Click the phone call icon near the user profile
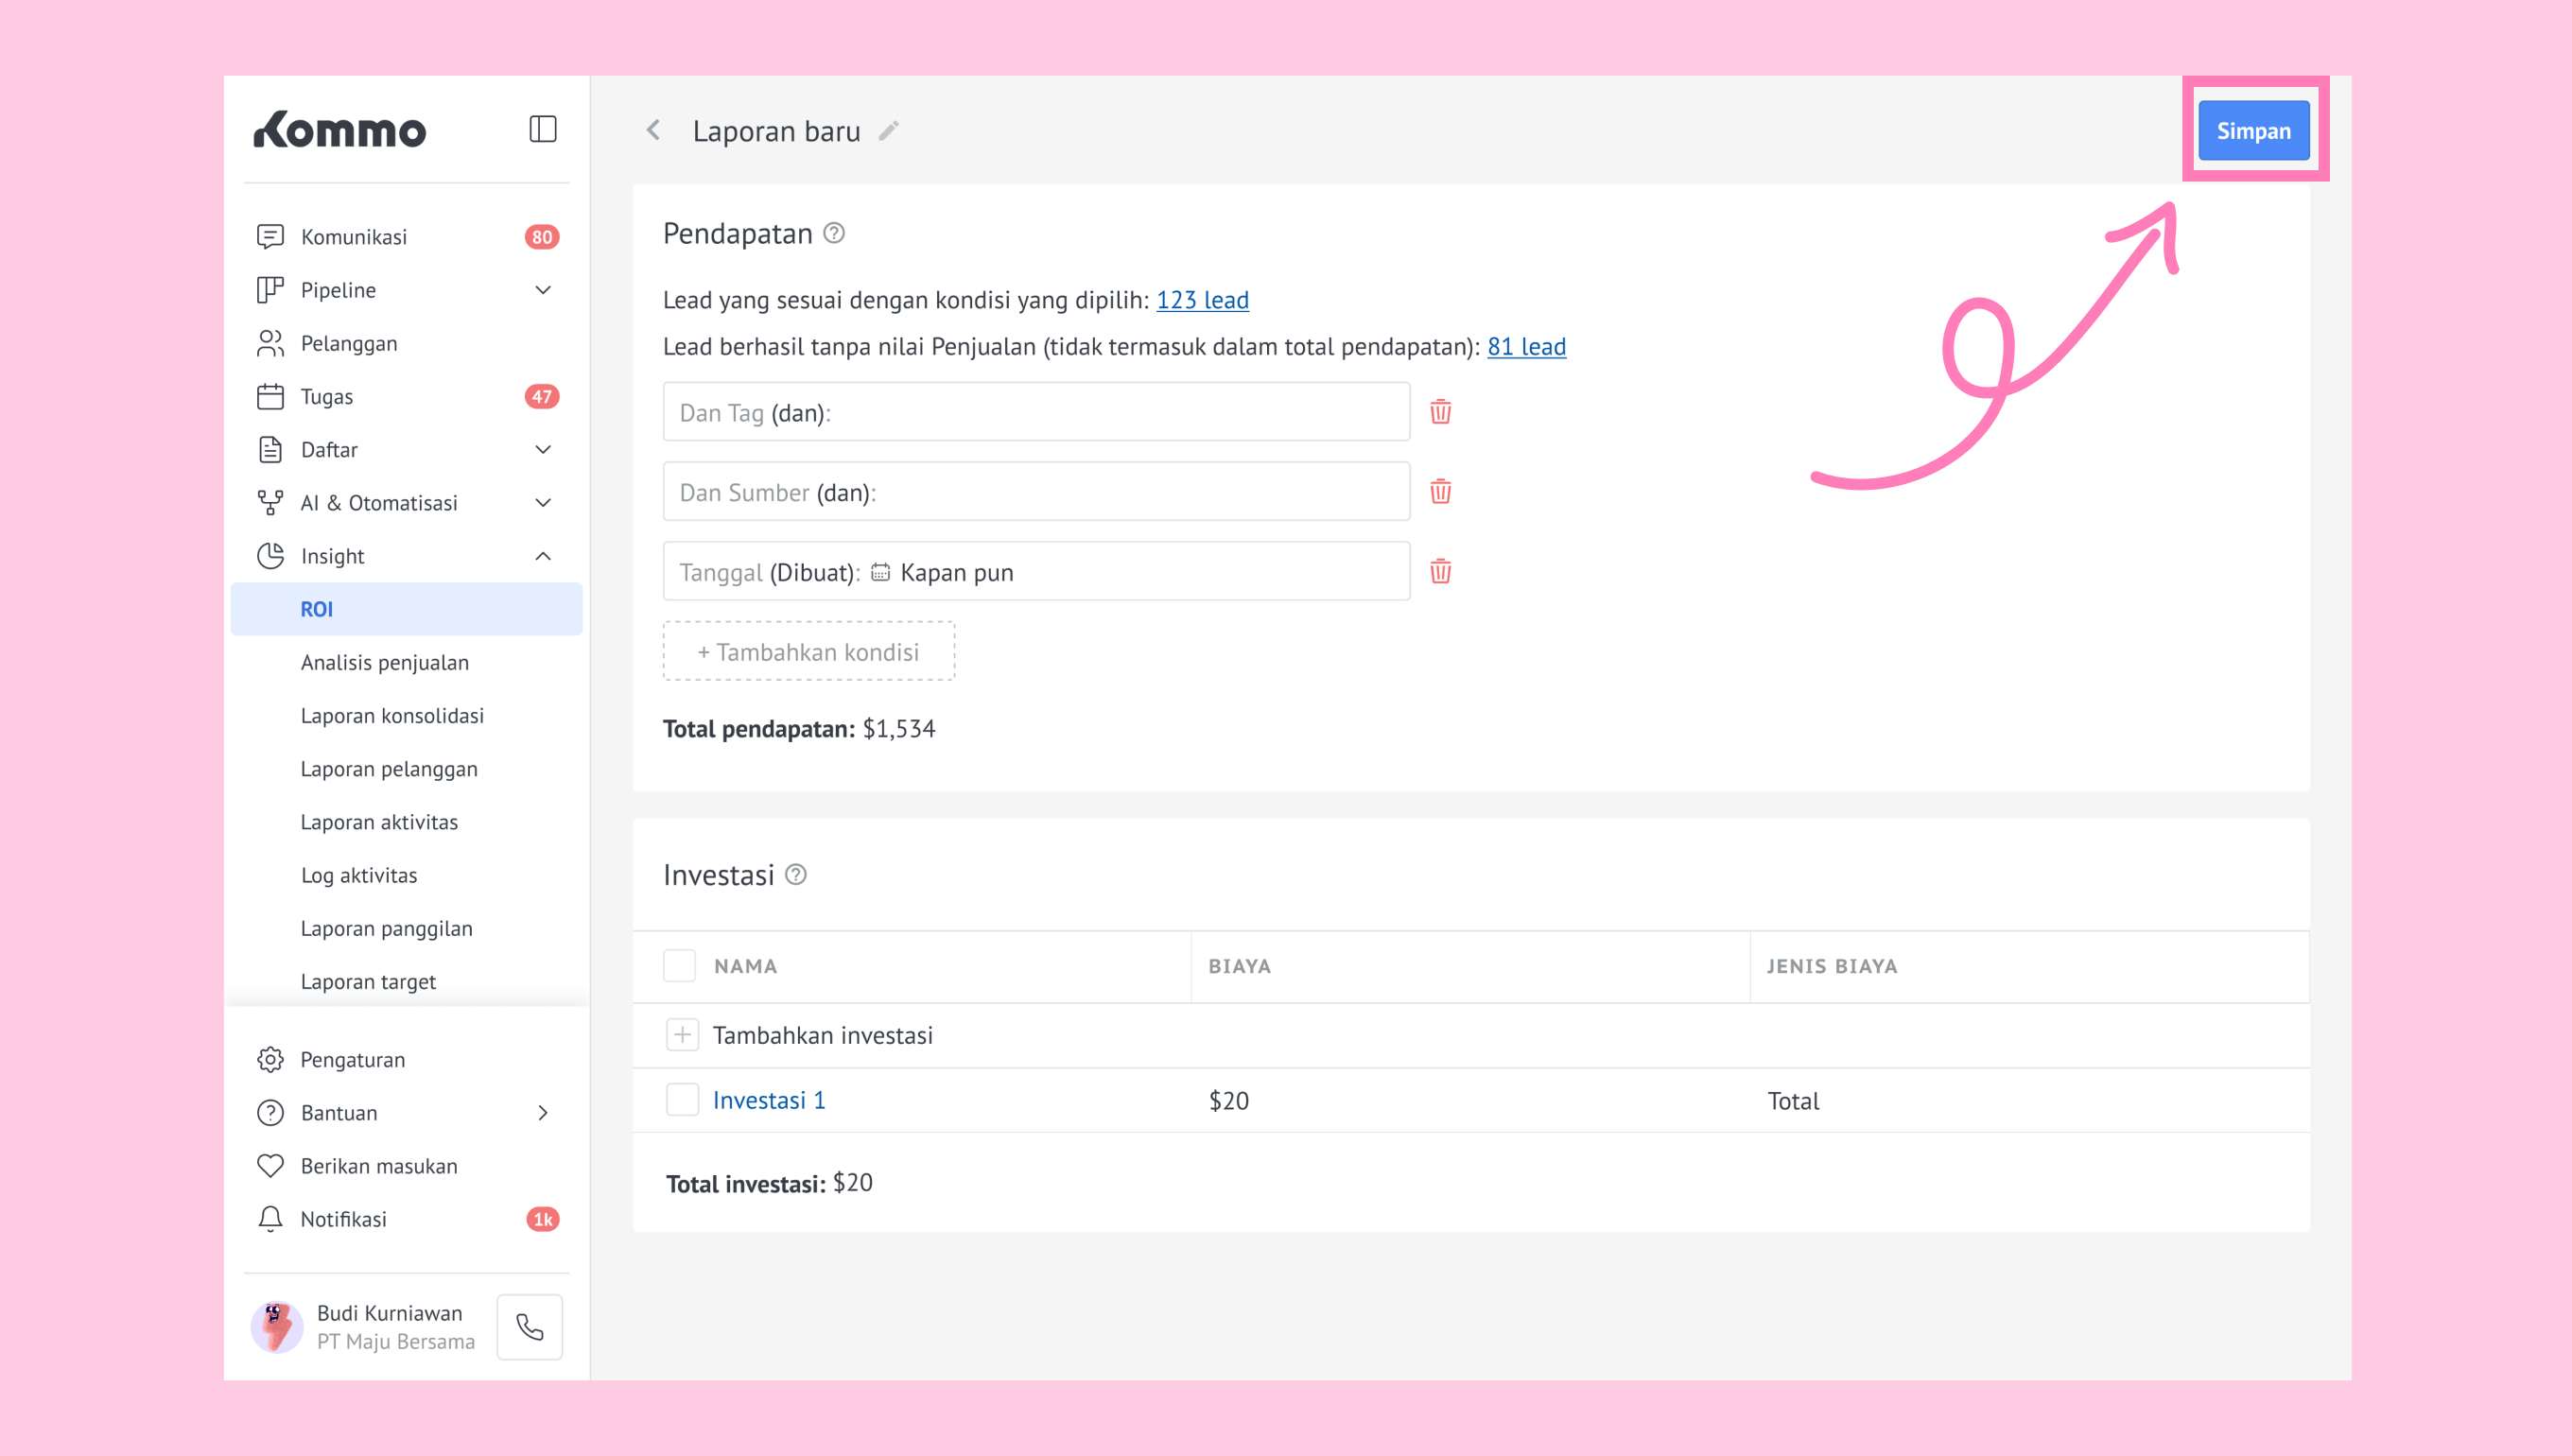This screenshot has height=1456, width=2572. tap(530, 1327)
